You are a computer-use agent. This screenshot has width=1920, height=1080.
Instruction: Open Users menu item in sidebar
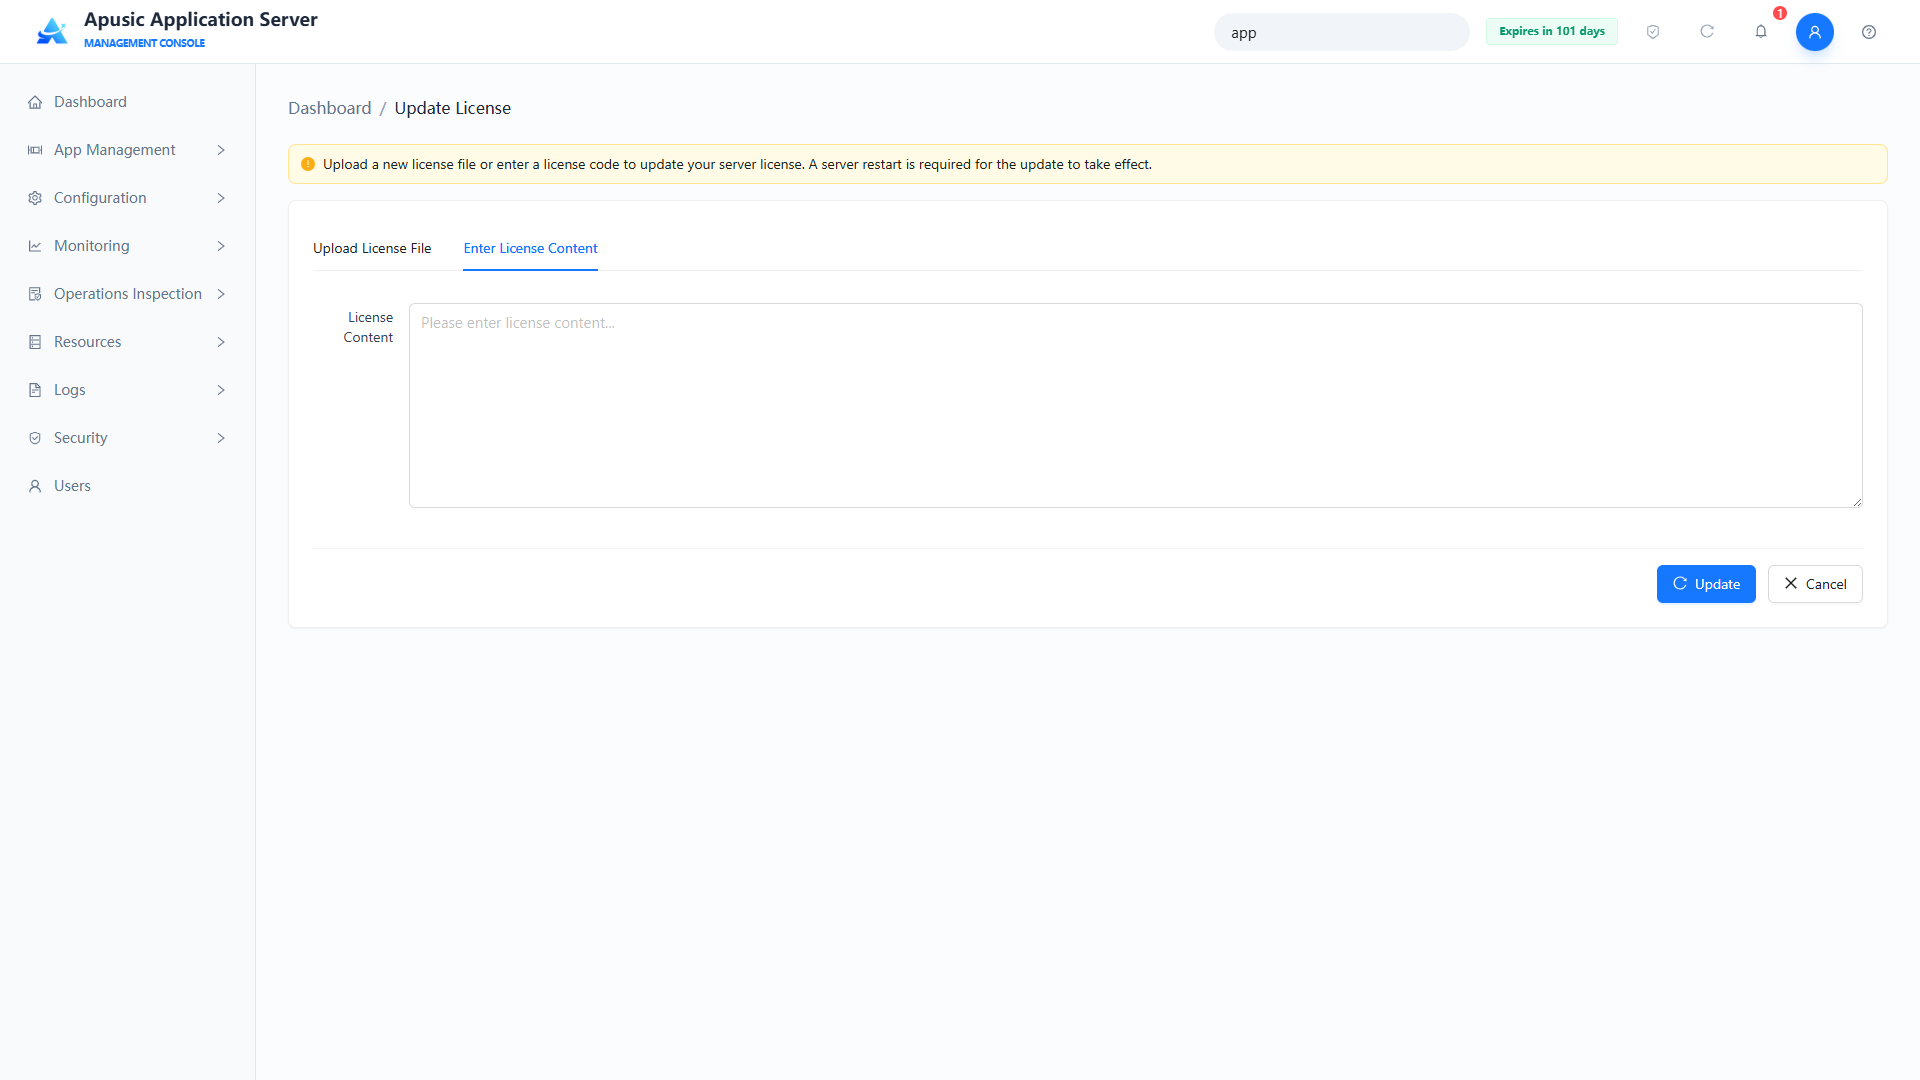[x=128, y=486]
